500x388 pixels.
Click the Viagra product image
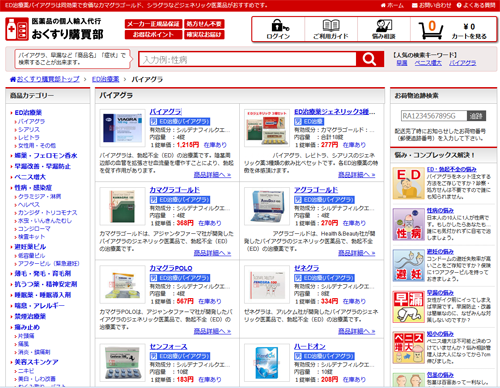[x=122, y=128]
